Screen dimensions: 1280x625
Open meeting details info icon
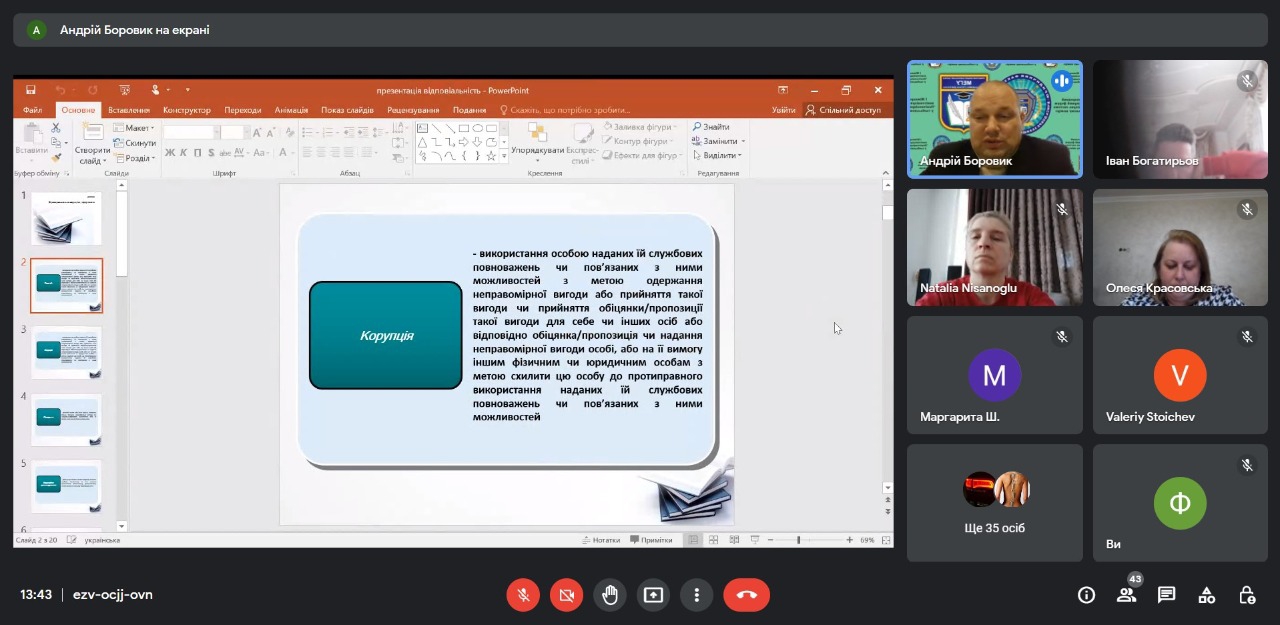pos(1086,595)
